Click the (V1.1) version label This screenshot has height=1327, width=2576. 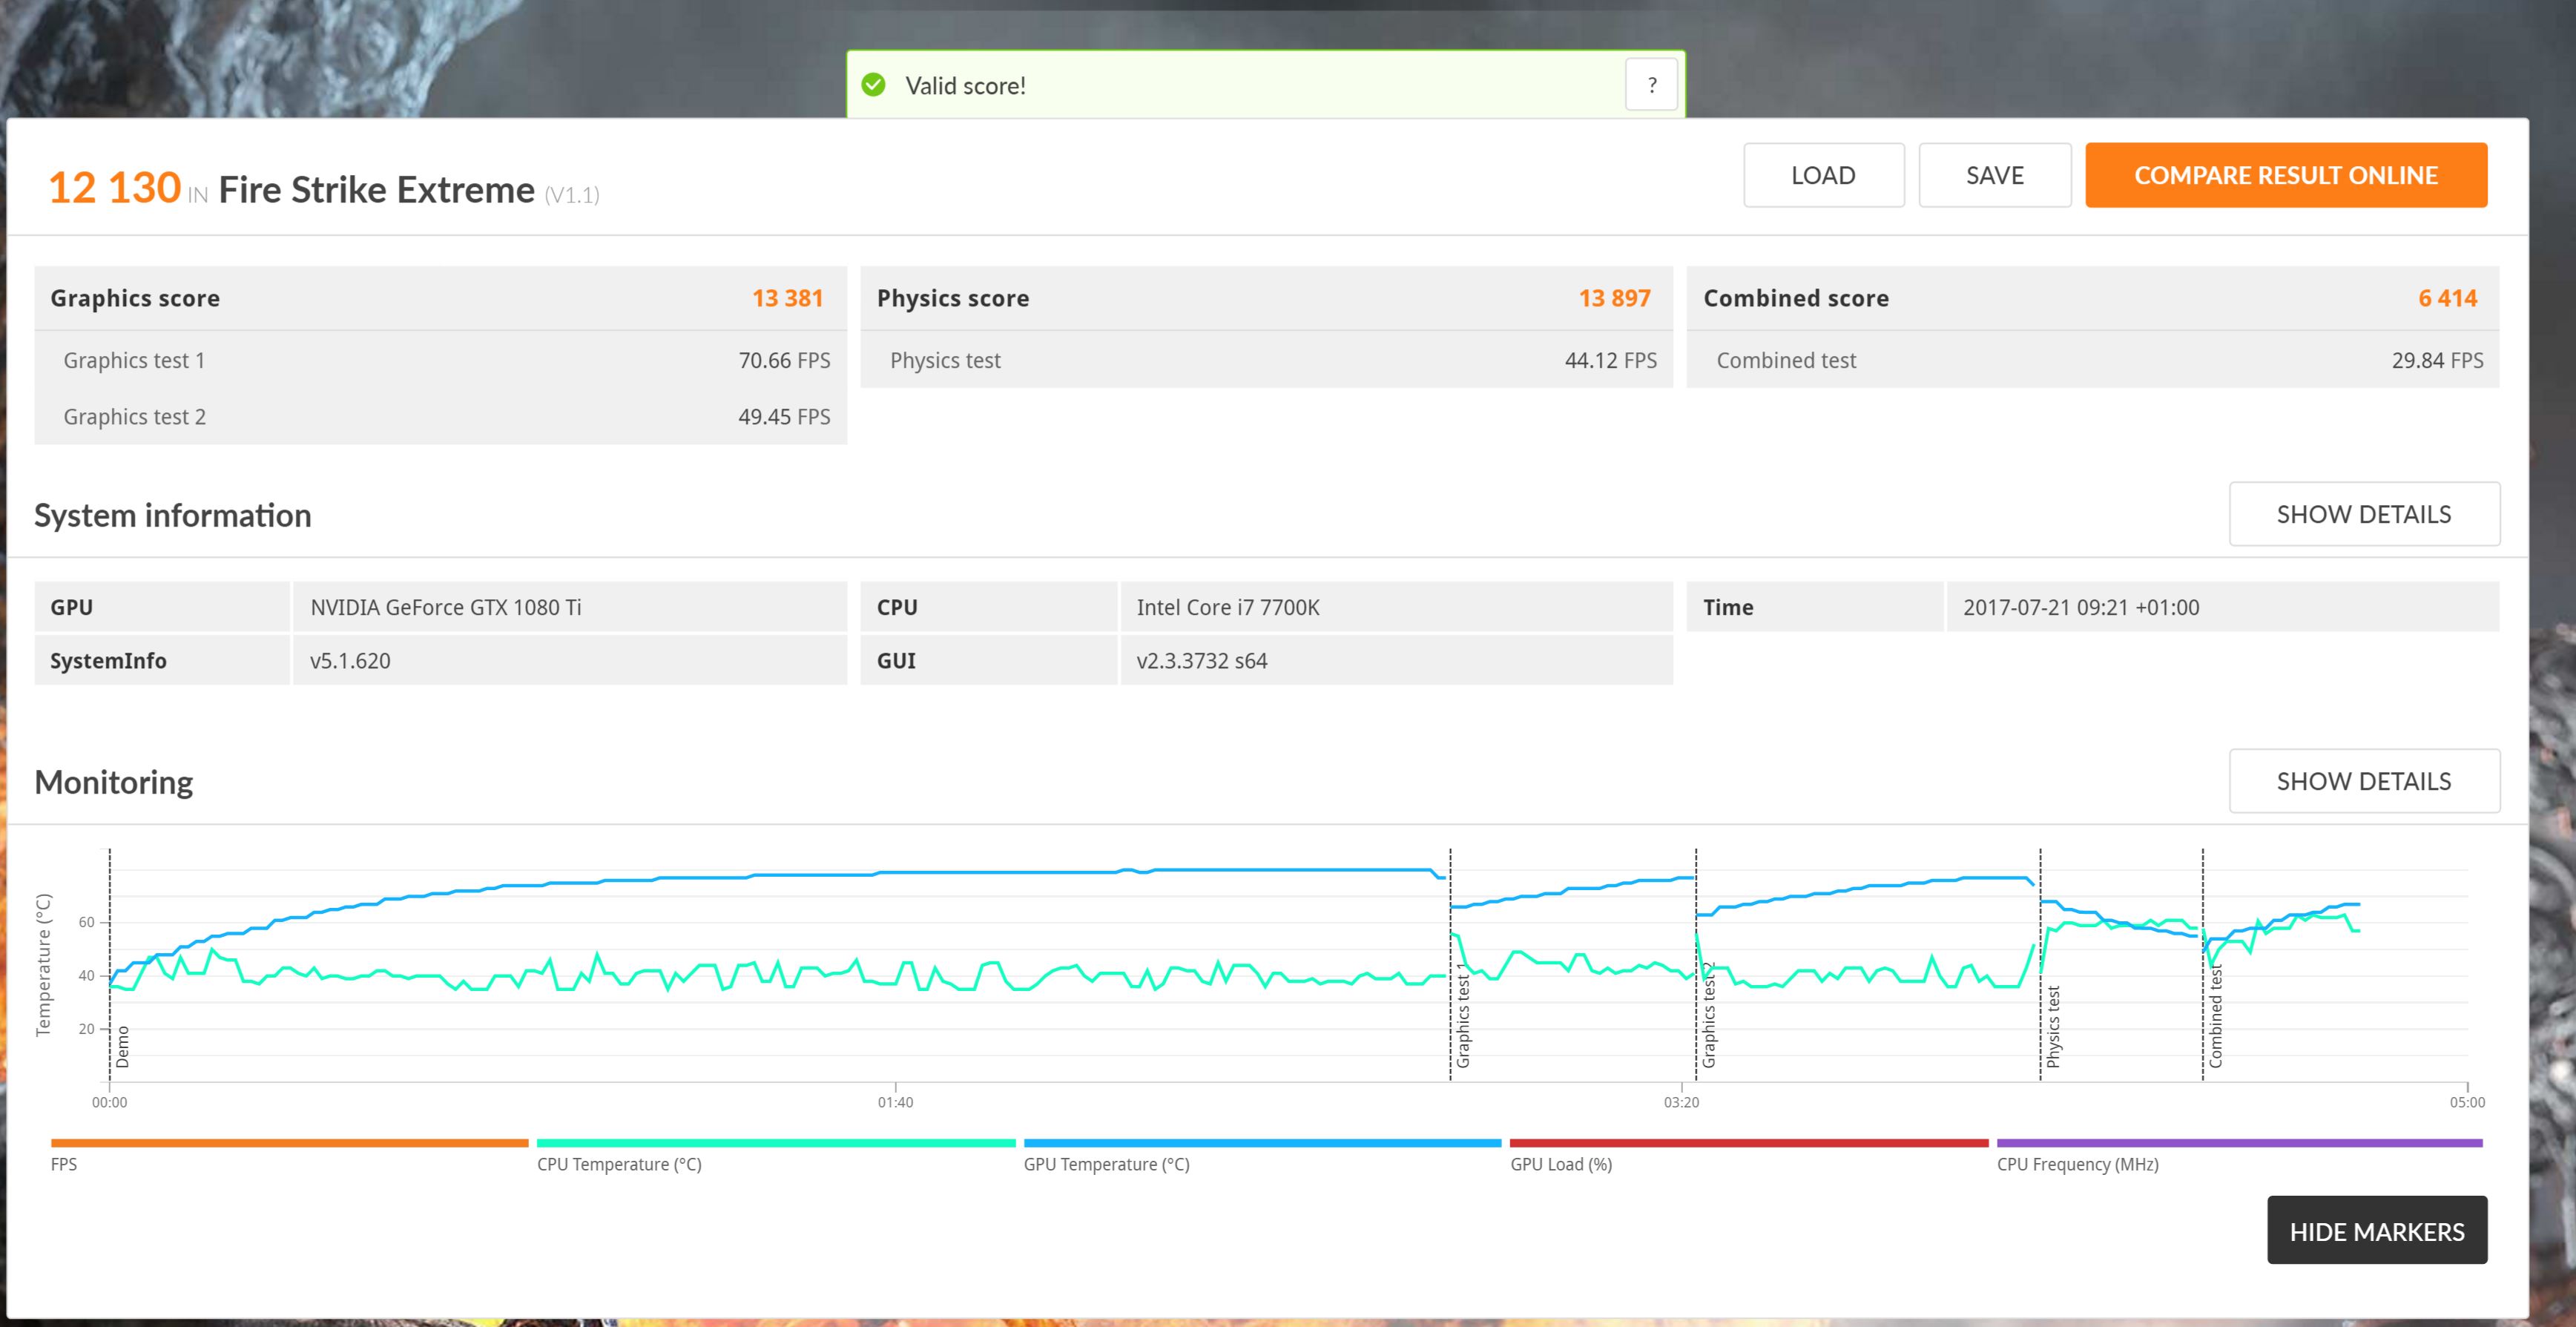click(571, 195)
